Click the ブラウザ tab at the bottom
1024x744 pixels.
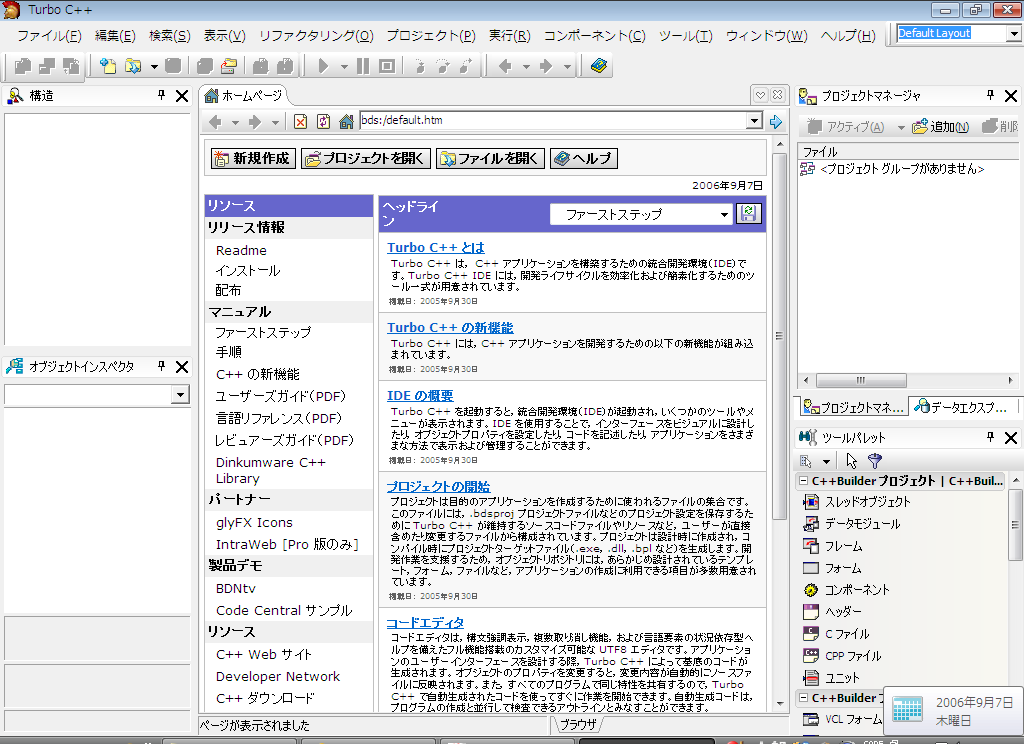[x=579, y=724]
